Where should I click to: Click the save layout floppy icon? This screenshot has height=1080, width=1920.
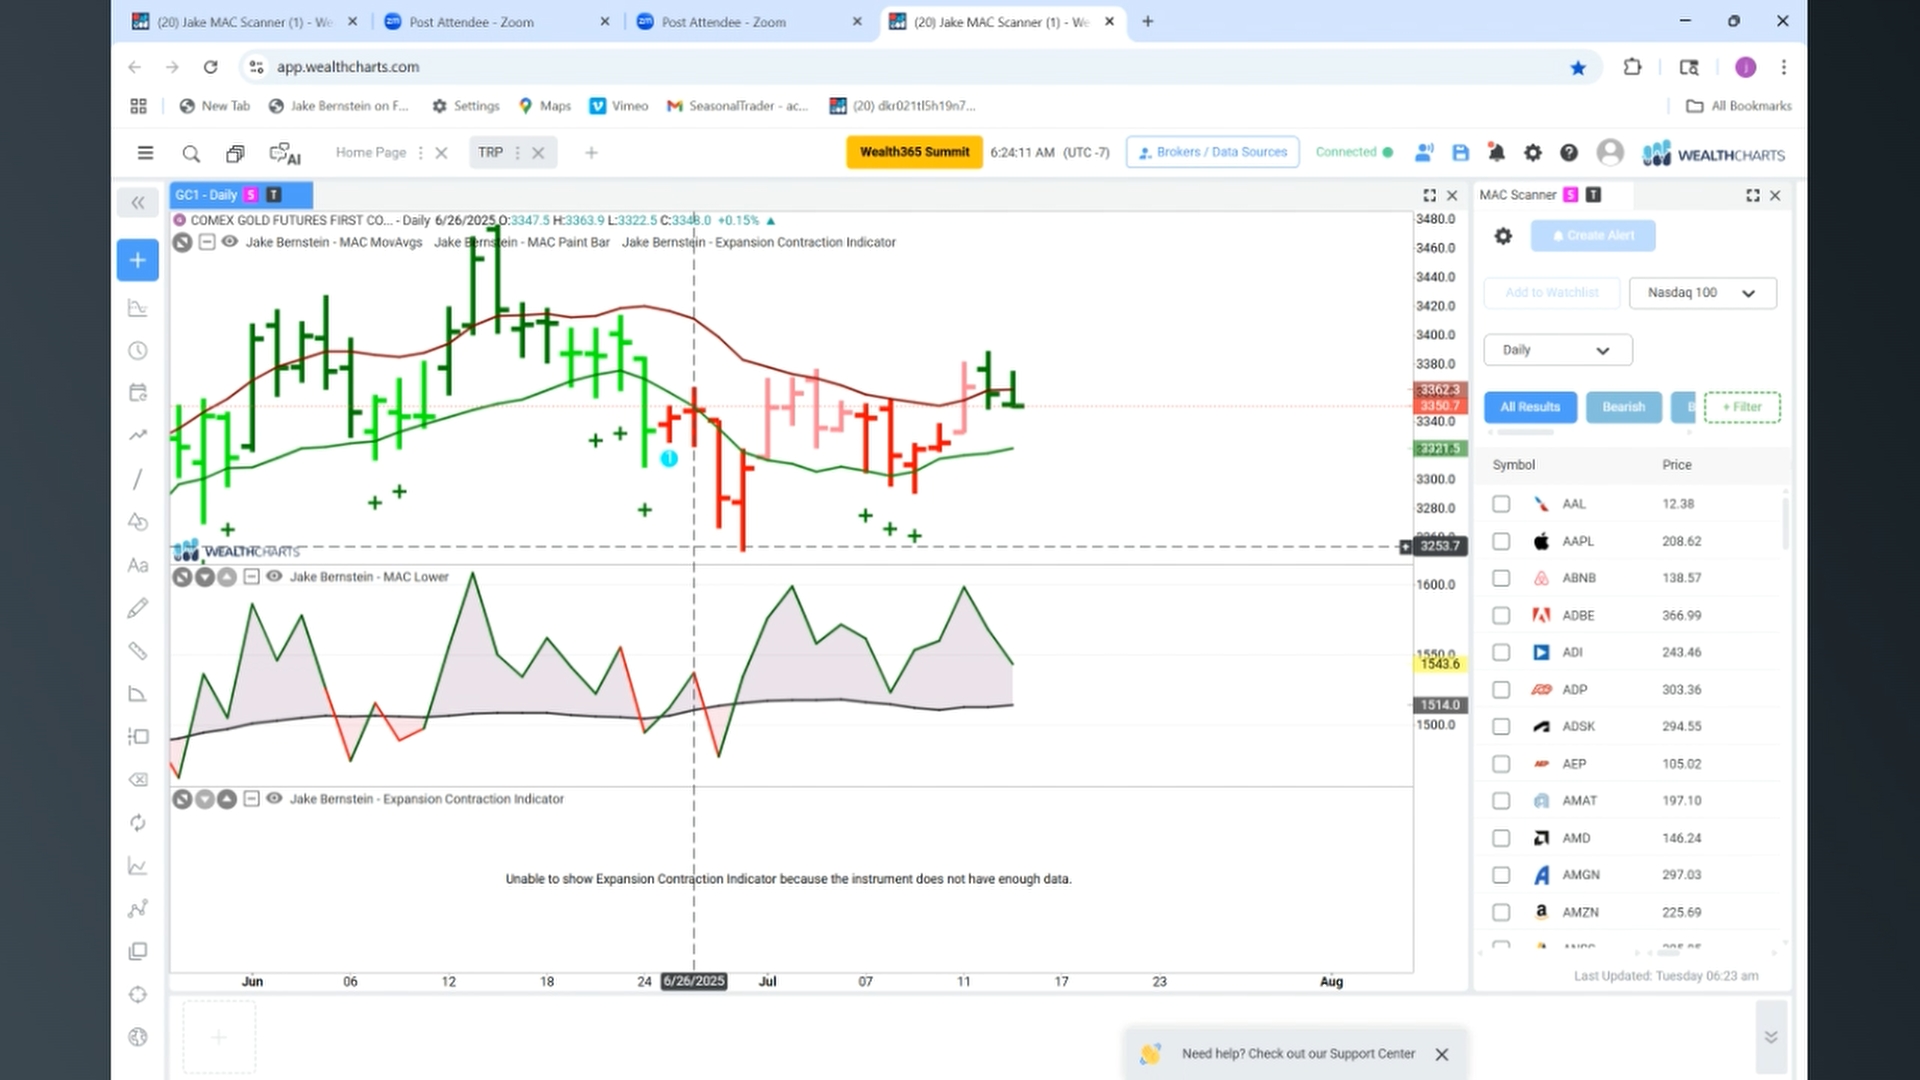tap(1461, 153)
